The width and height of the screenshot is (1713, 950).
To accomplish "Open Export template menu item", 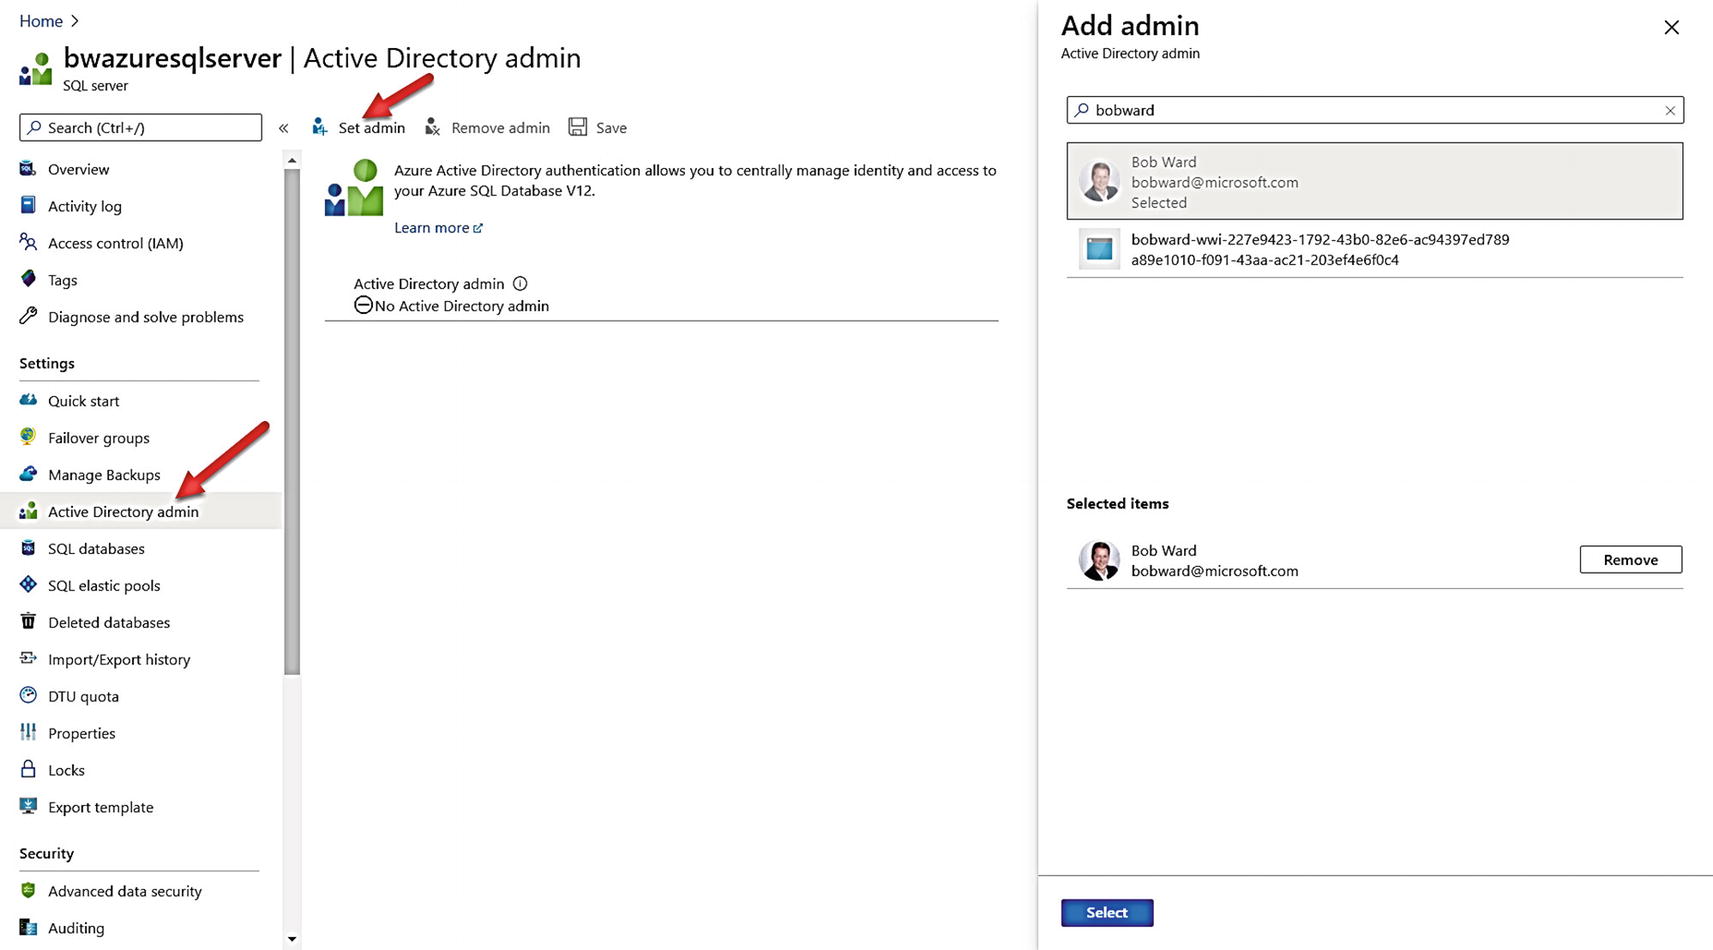I will tap(101, 807).
